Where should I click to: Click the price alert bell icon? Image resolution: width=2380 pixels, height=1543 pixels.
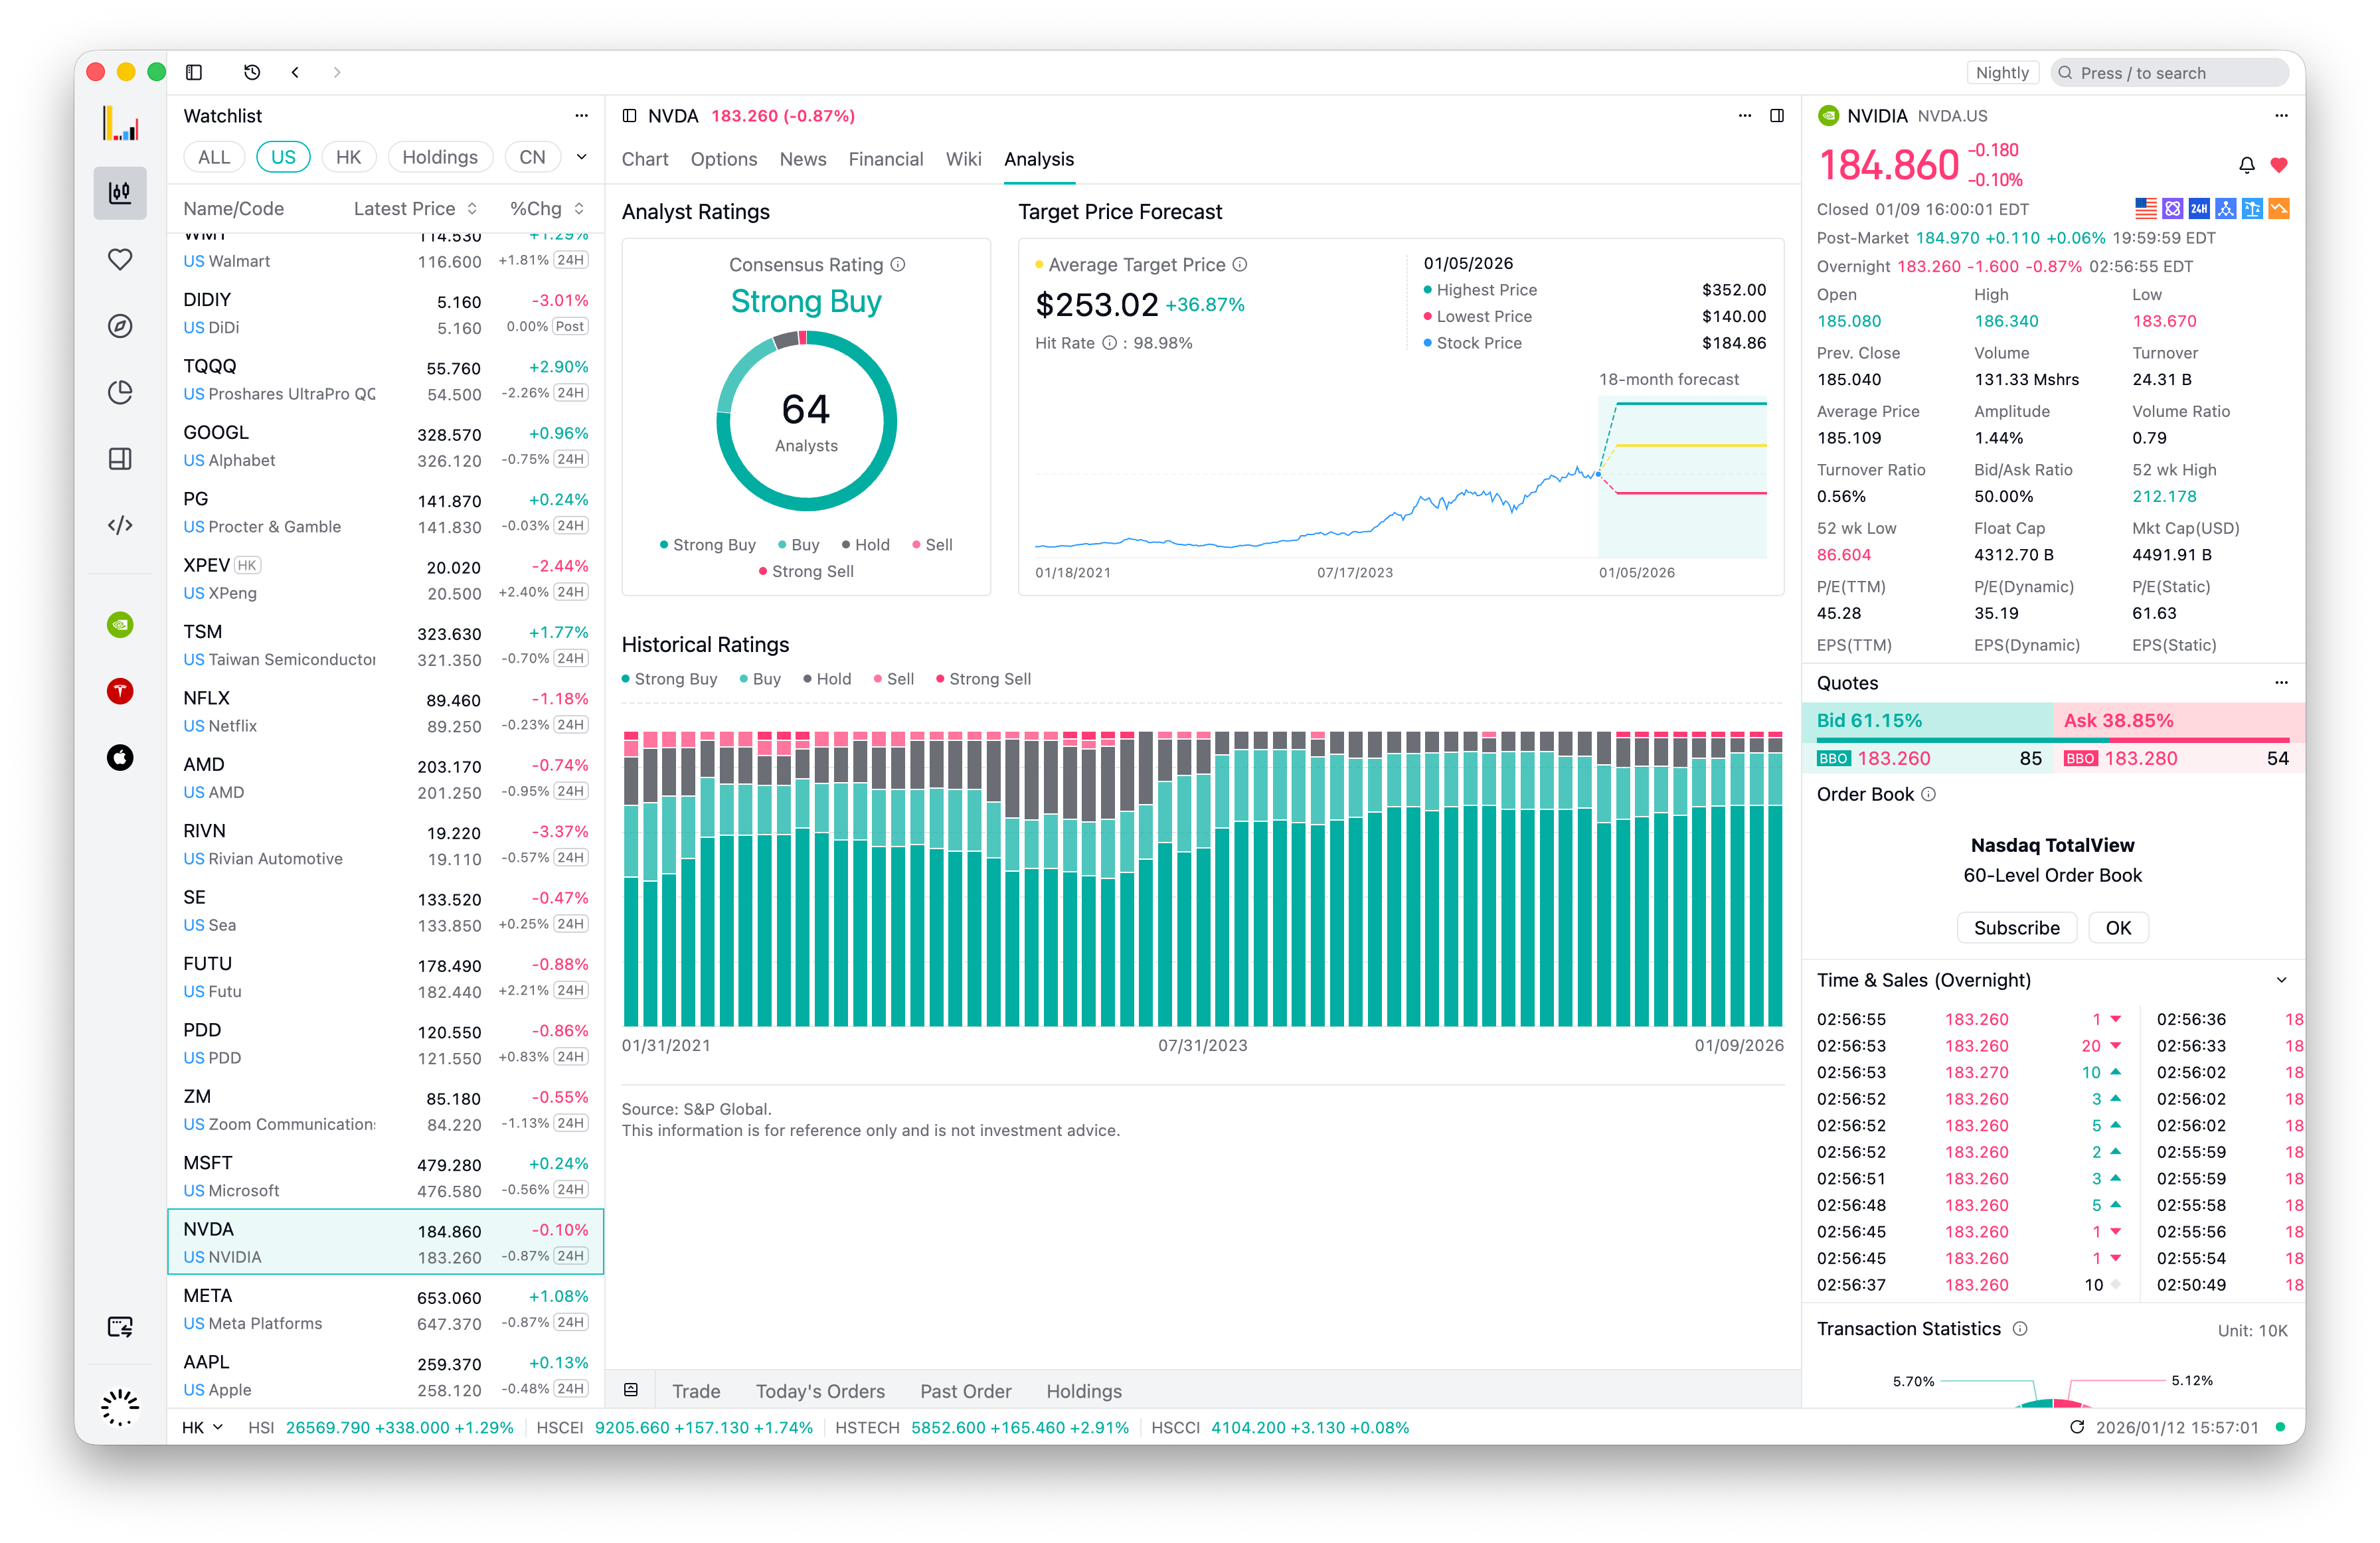[x=2246, y=165]
